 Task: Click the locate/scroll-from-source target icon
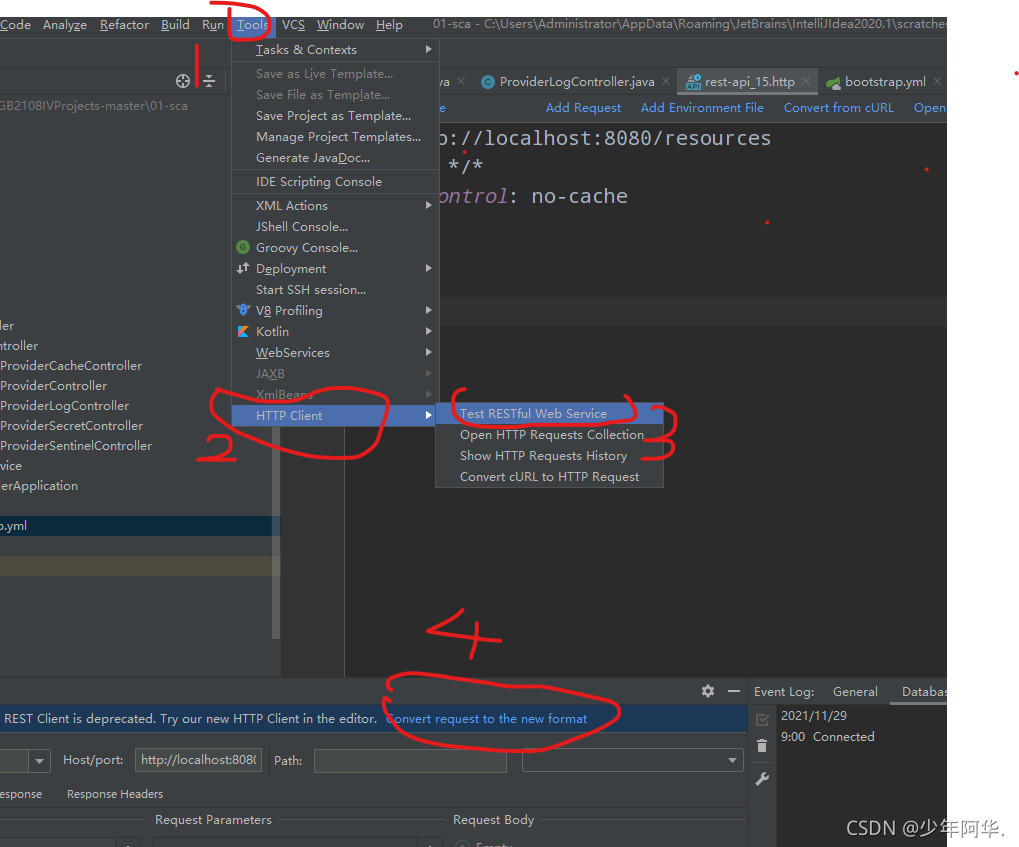[x=183, y=81]
